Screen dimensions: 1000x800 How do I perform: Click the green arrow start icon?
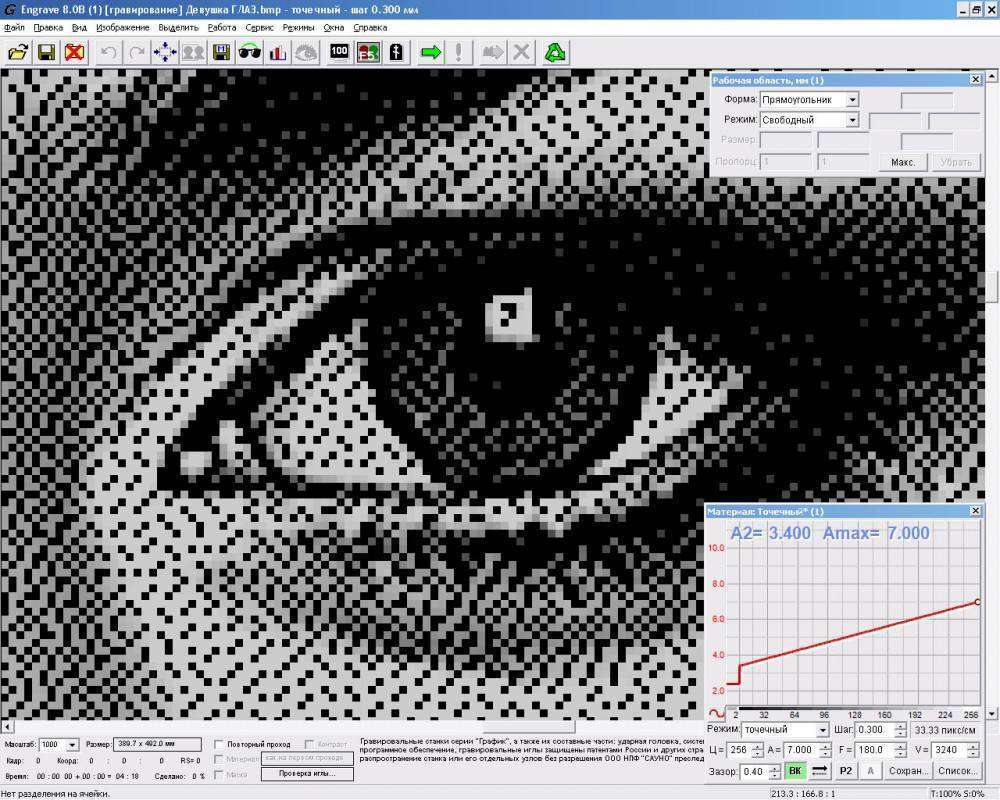[x=430, y=52]
